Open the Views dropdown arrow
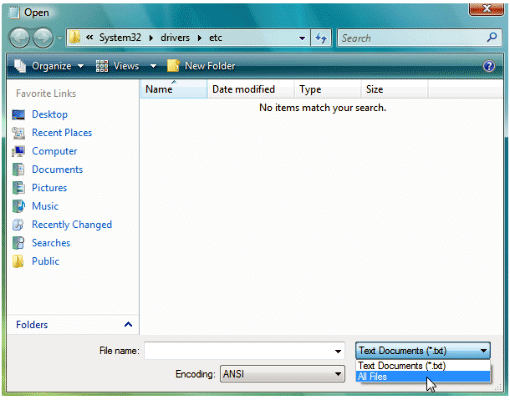Viewport: 510px width, 400px height. click(153, 66)
